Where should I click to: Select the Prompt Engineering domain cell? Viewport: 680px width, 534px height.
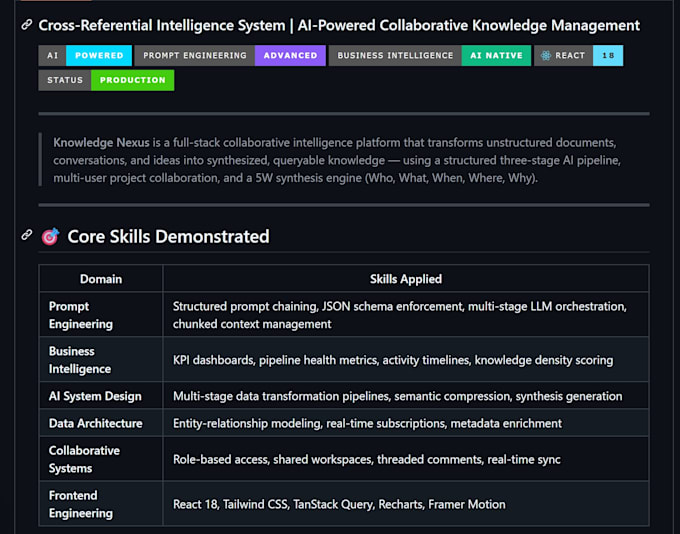click(101, 315)
